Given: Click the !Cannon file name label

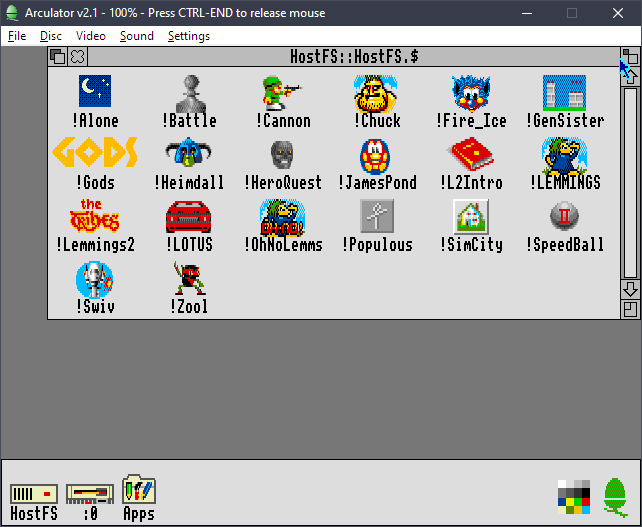Looking at the screenshot, I should [283, 121].
